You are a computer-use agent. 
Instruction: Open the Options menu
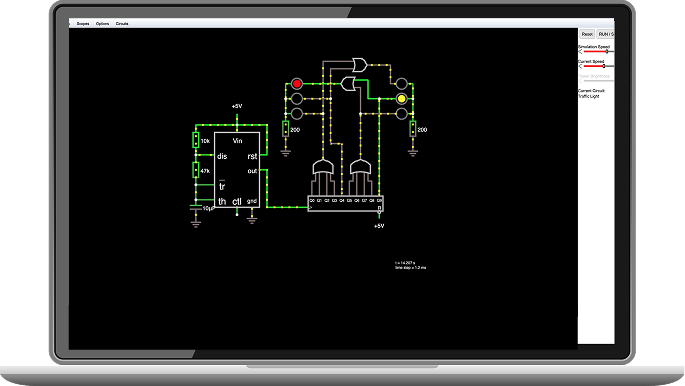point(103,24)
